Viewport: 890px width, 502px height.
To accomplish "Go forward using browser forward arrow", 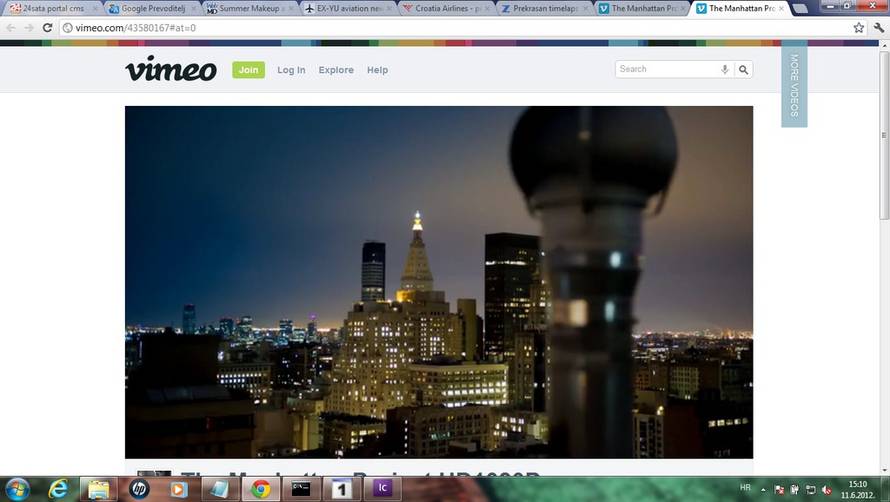I will pyautogui.click(x=29, y=27).
